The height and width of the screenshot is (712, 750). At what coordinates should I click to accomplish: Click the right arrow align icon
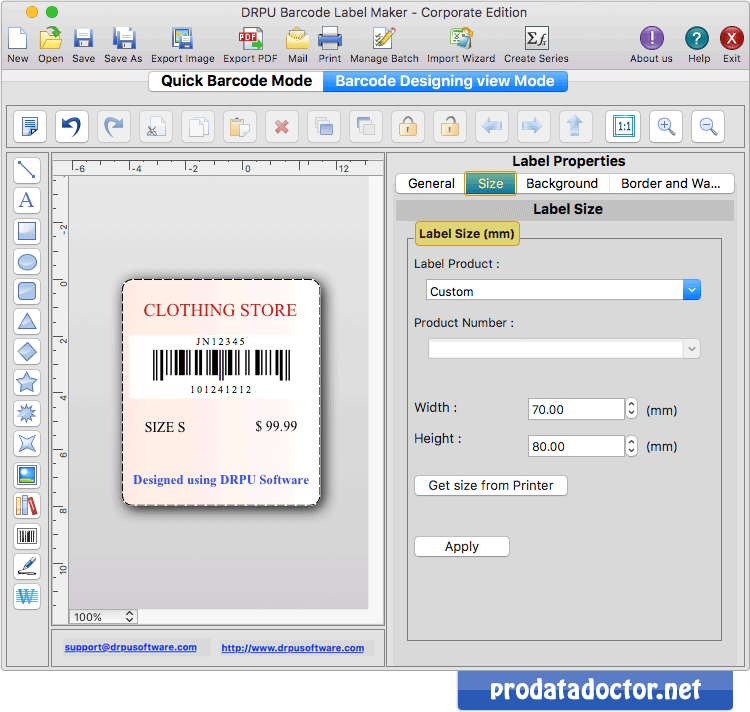click(533, 127)
